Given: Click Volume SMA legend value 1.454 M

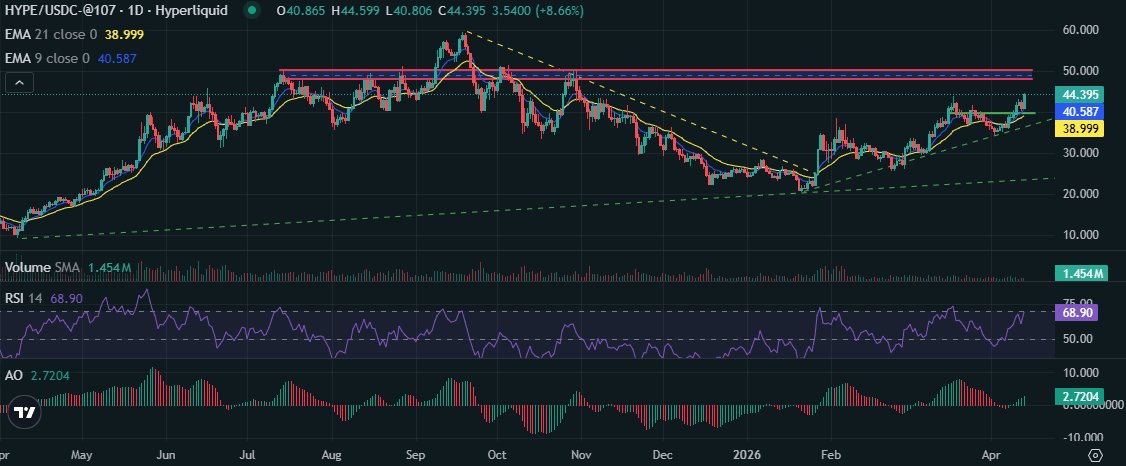Looking at the screenshot, I should point(109,268).
